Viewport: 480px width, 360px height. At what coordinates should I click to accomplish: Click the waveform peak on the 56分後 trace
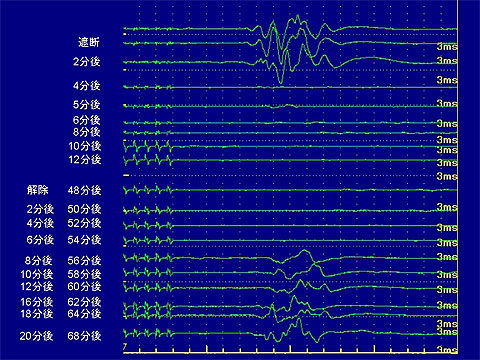click(304, 251)
